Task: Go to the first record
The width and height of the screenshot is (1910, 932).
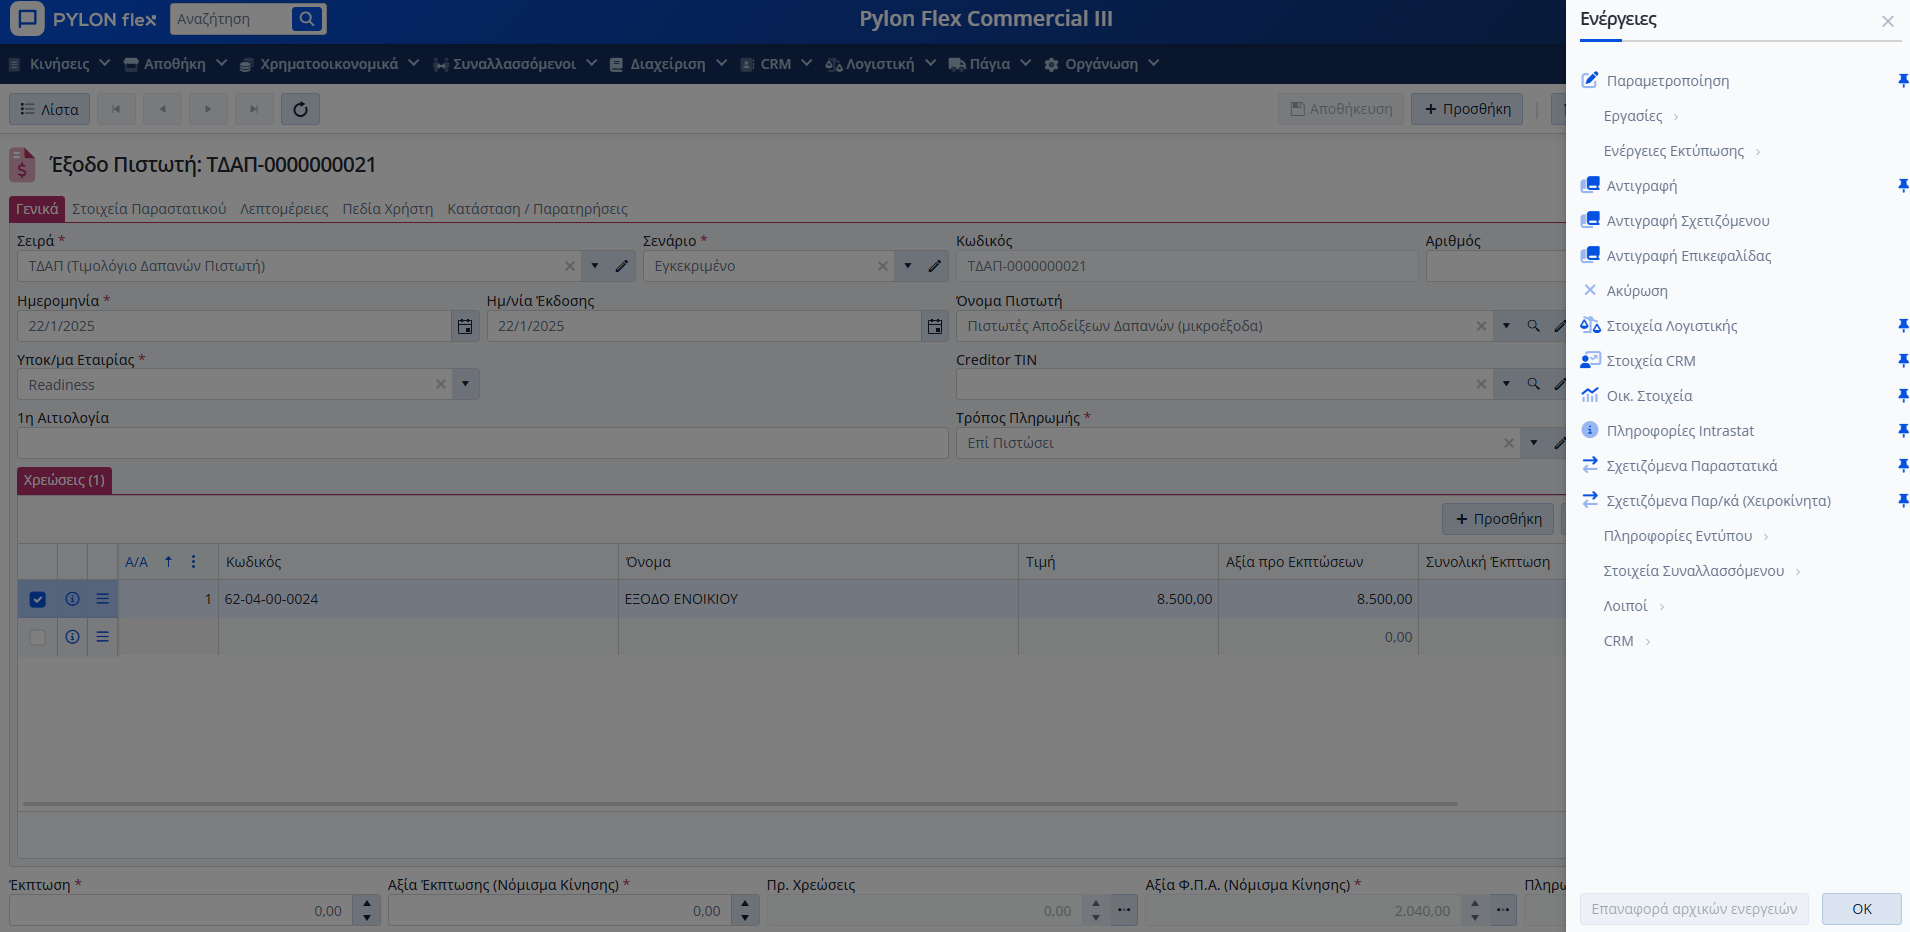Action: [x=116, y=109]
